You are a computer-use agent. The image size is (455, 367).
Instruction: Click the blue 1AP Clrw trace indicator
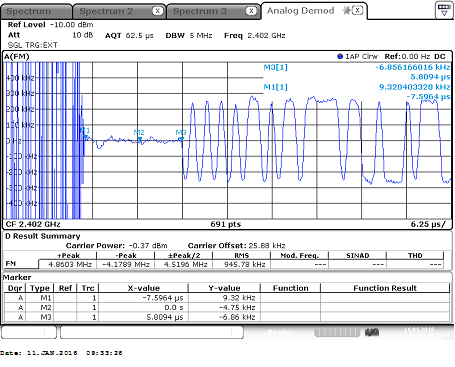[357, 56]
